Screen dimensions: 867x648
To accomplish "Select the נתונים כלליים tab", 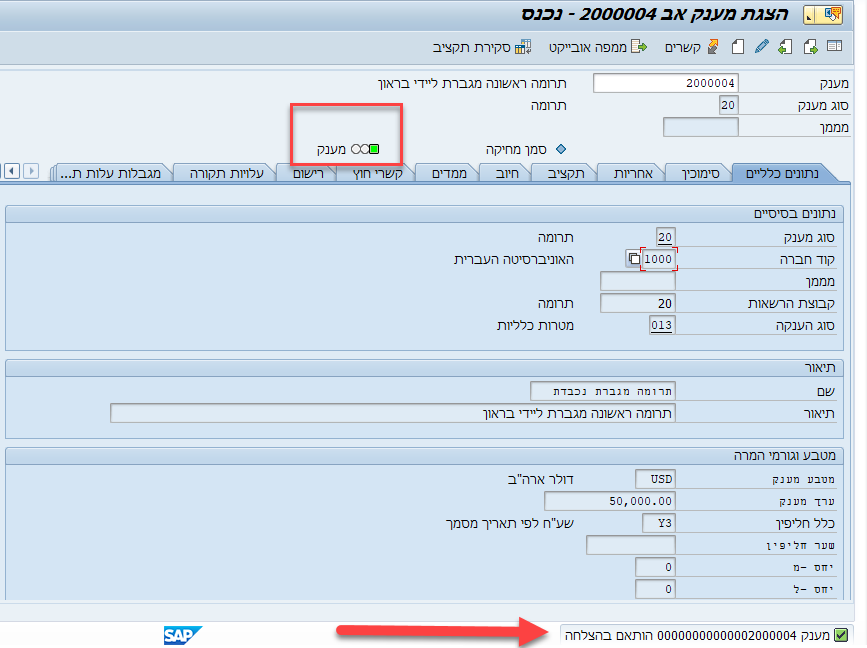I will click(782, 174).
